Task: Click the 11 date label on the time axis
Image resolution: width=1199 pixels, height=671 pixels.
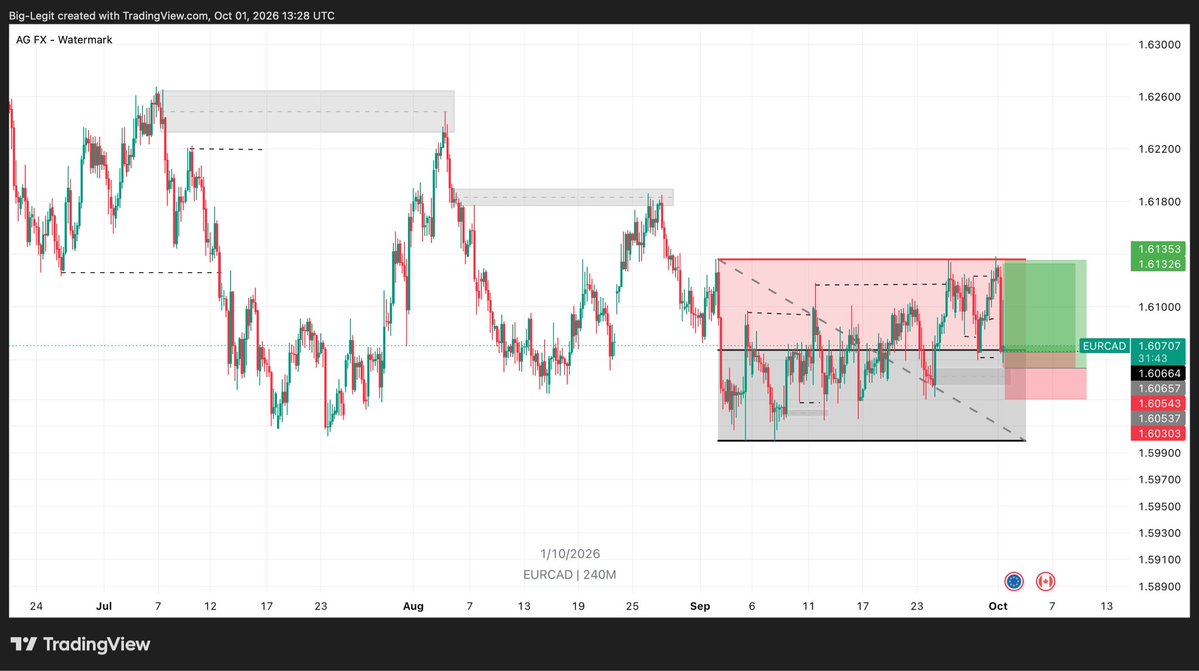Action: point(808,606)
